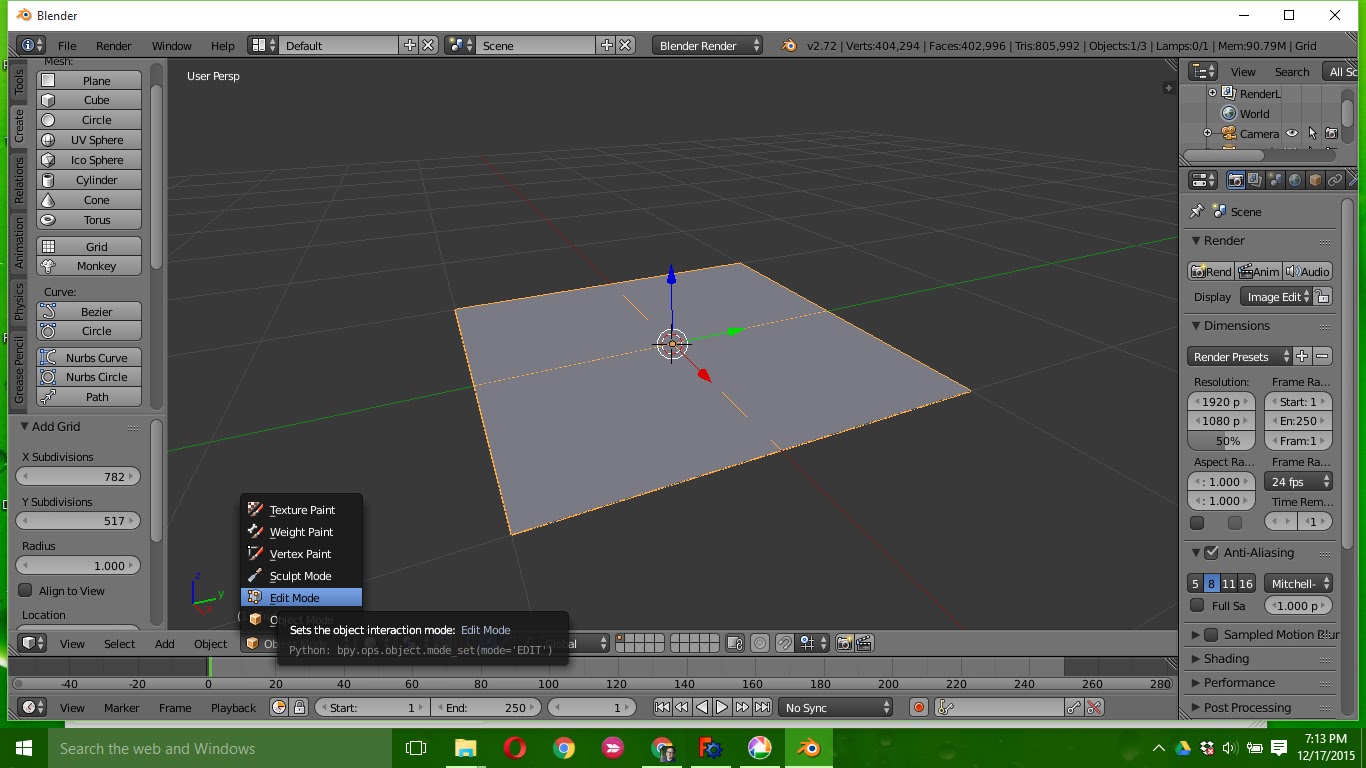Add a Plane mesh
The width and height of the screenshot is (1366, 768).
click(89, 80)
